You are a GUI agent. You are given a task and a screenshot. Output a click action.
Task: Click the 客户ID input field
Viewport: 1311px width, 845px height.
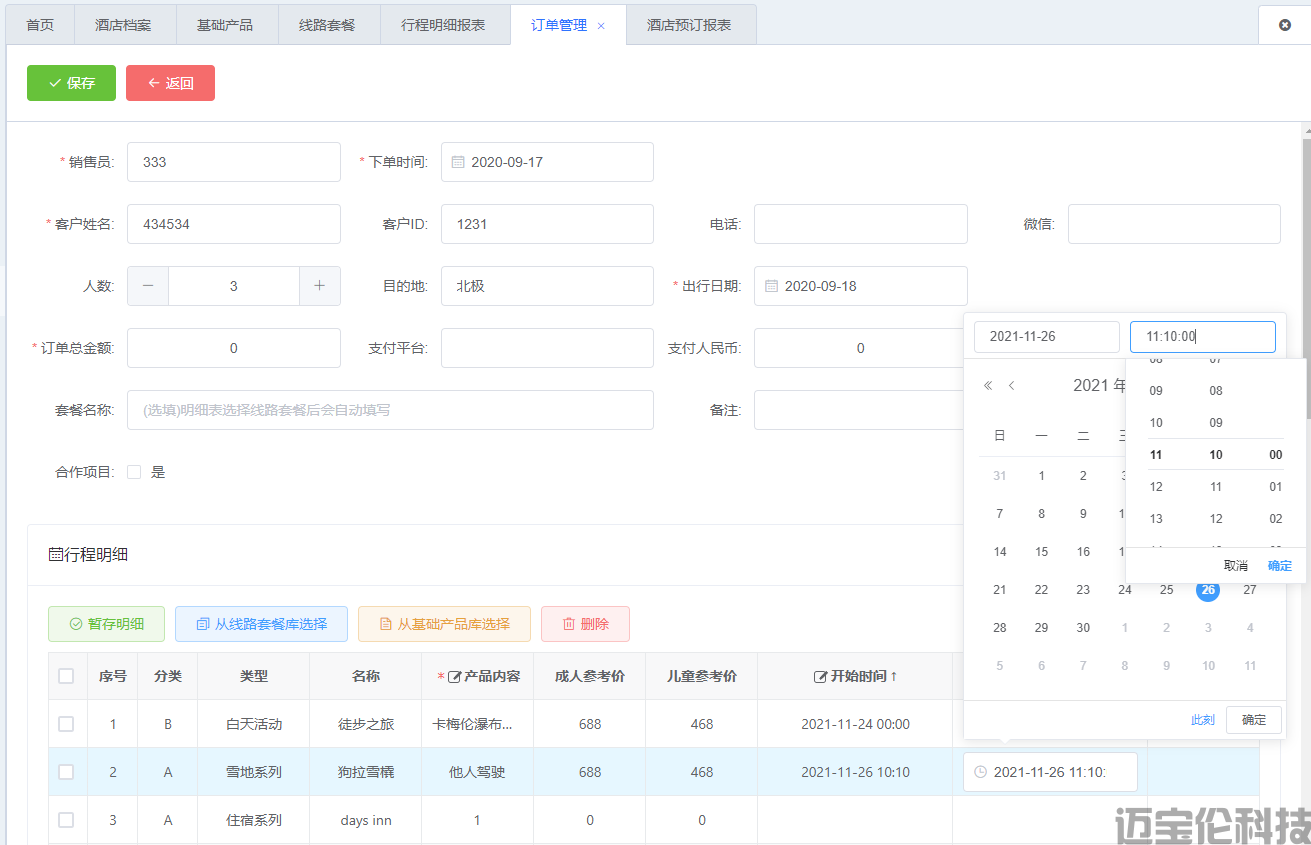(x=547, y=224)
